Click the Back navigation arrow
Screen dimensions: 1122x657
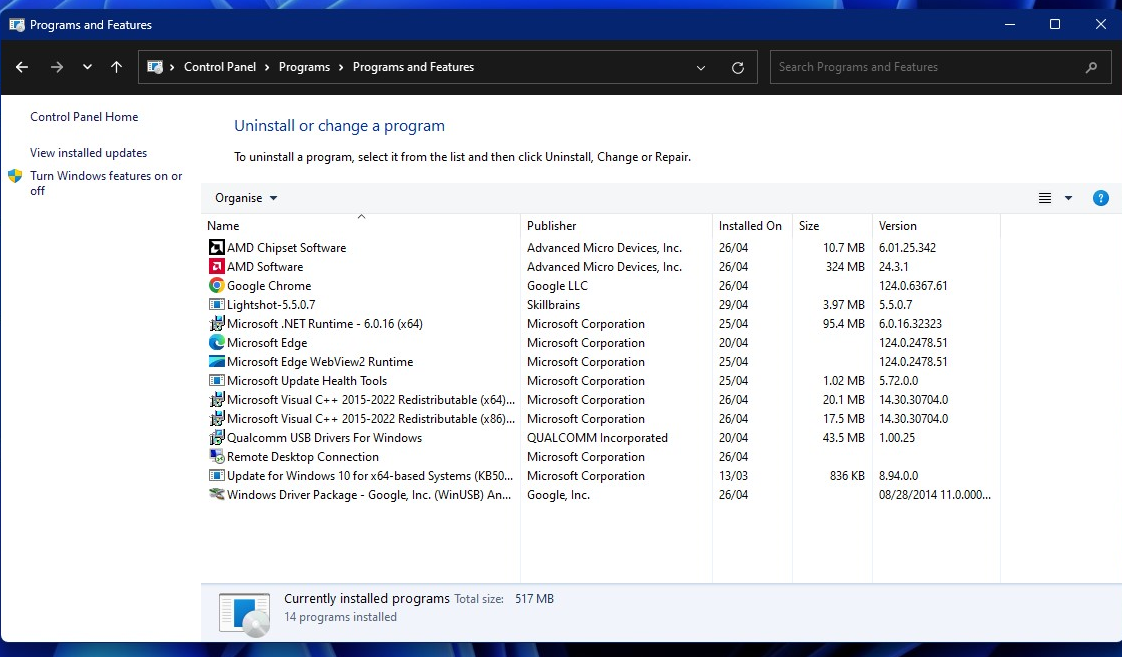(x=22, y=67)
